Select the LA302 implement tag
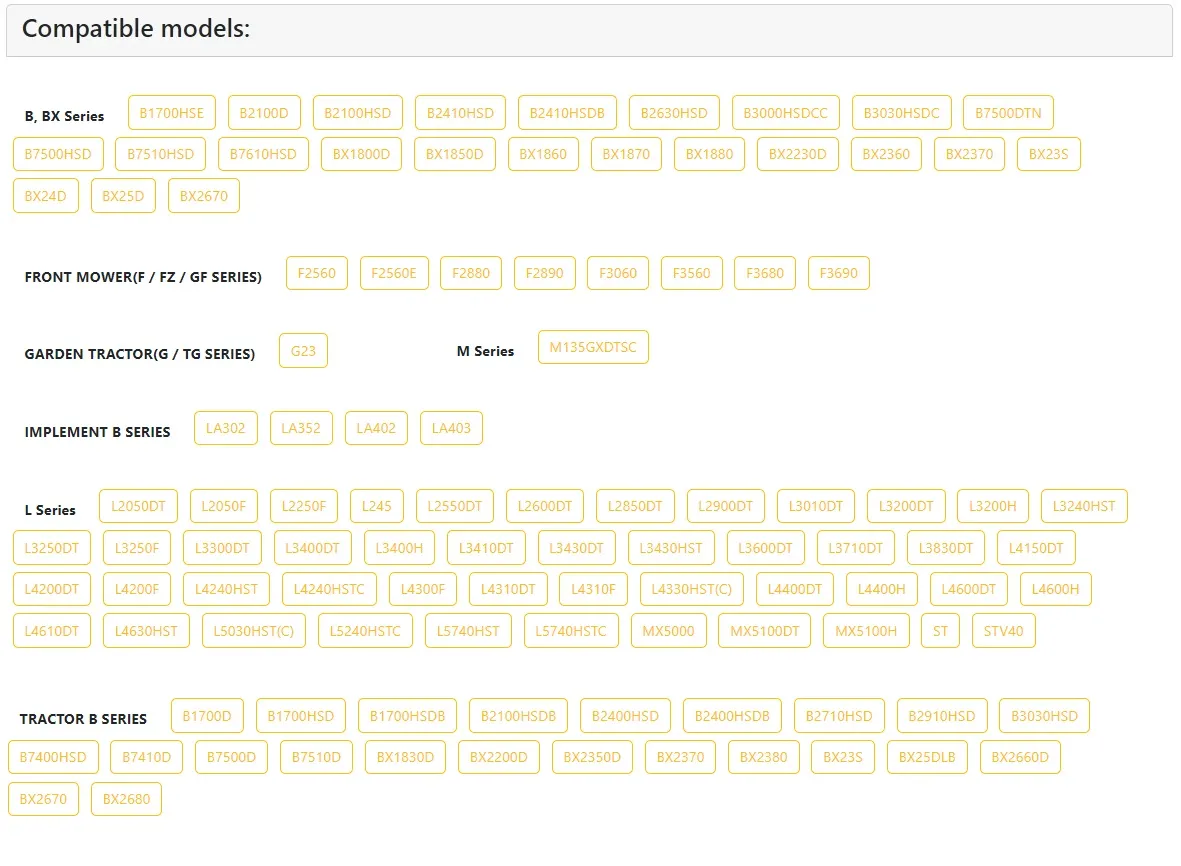This screenshot has width=1181, height=866. click(x=226, y=428)
